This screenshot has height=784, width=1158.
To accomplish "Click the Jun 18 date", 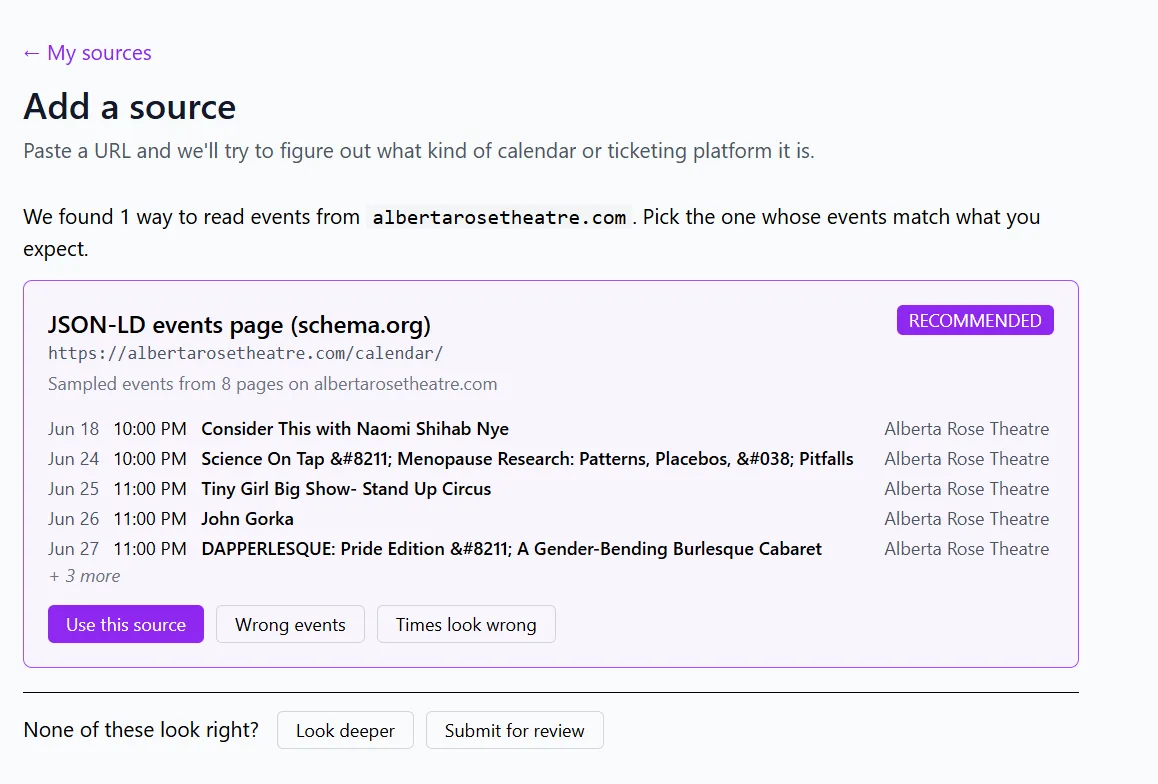I will click(73, 429).
